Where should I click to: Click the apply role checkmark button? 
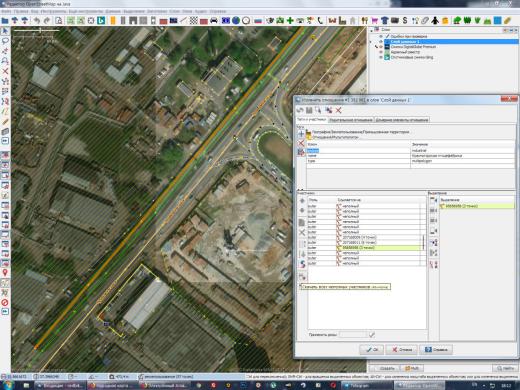[372, 334]
